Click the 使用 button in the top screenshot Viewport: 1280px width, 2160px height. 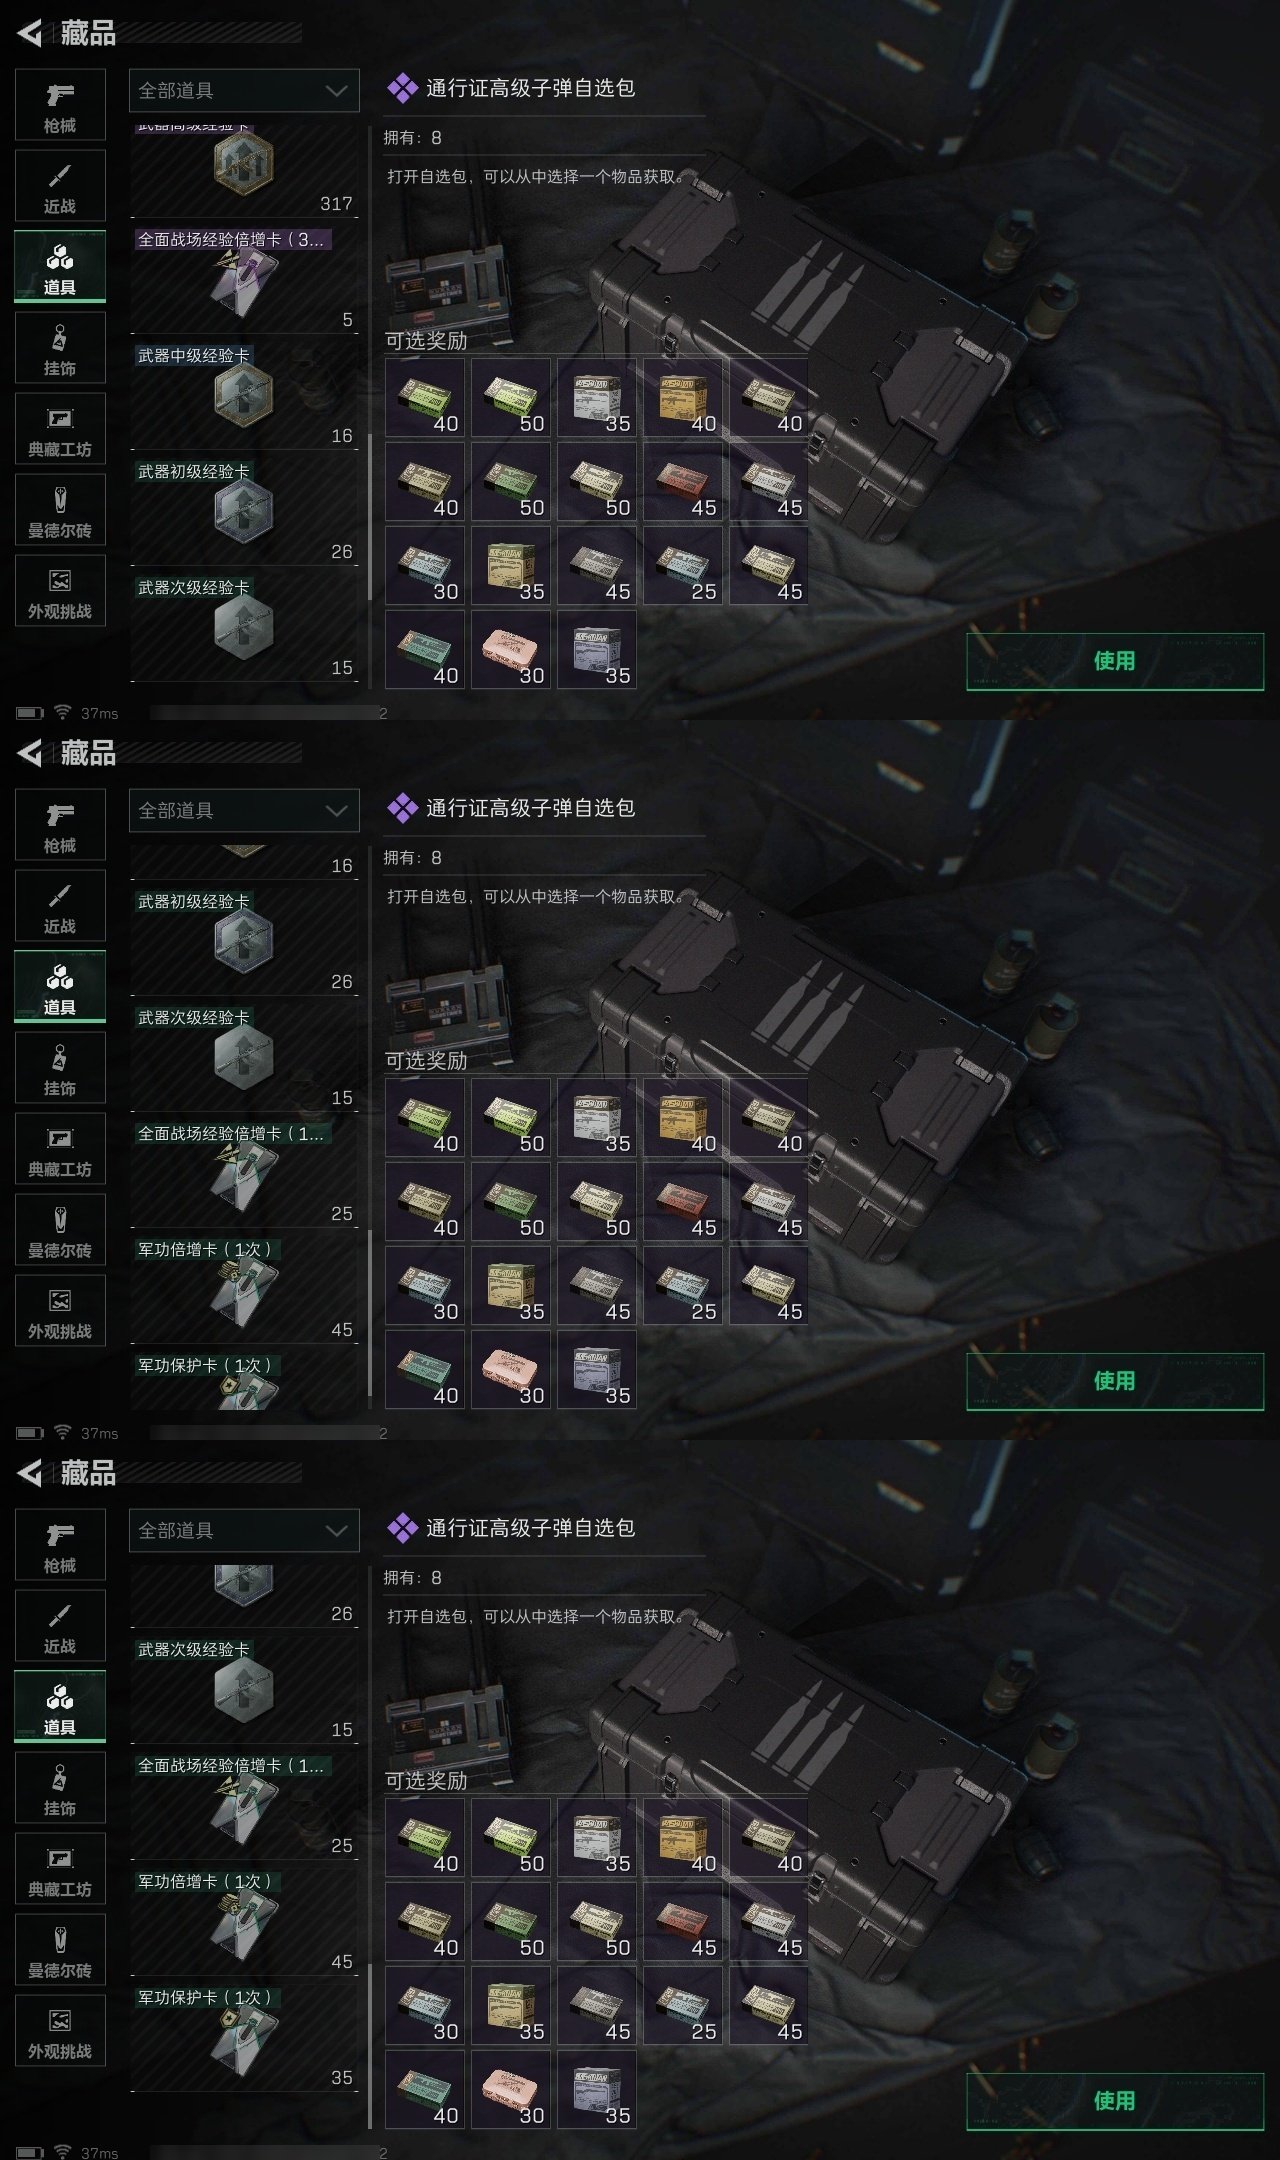coord(1115,661)
